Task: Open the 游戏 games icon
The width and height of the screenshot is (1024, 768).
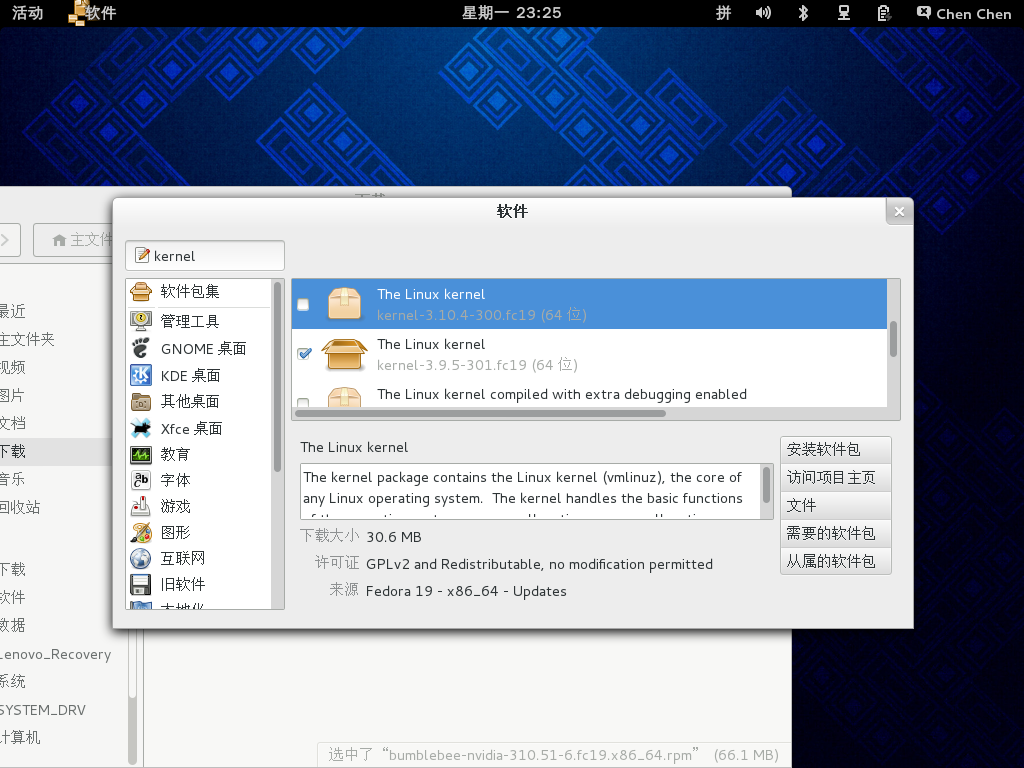Action: (141, 506)
